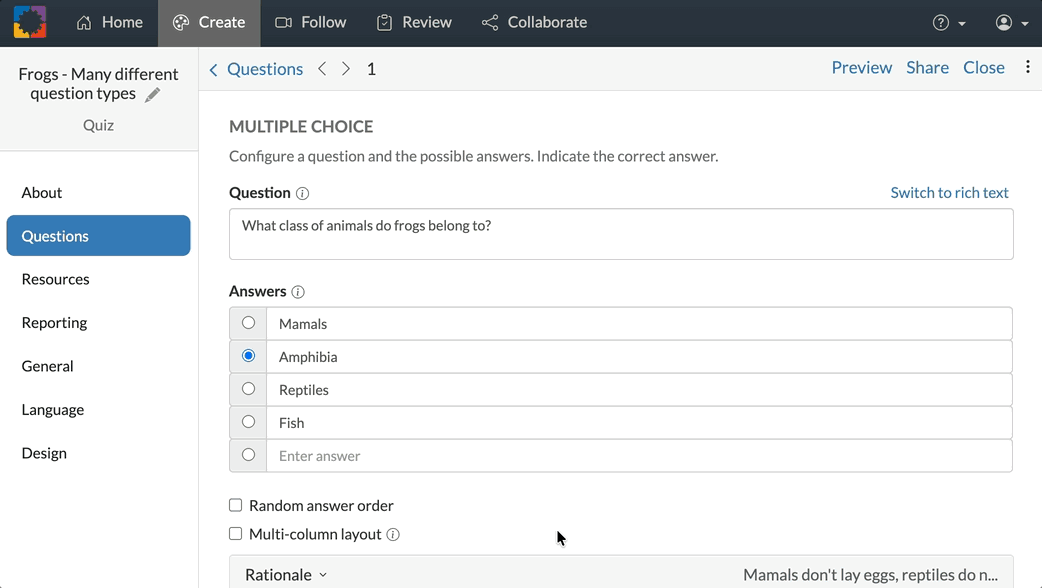Click info icon next to Question label
The height and width of the screenshot is (588, 1042).
[302, 193]
